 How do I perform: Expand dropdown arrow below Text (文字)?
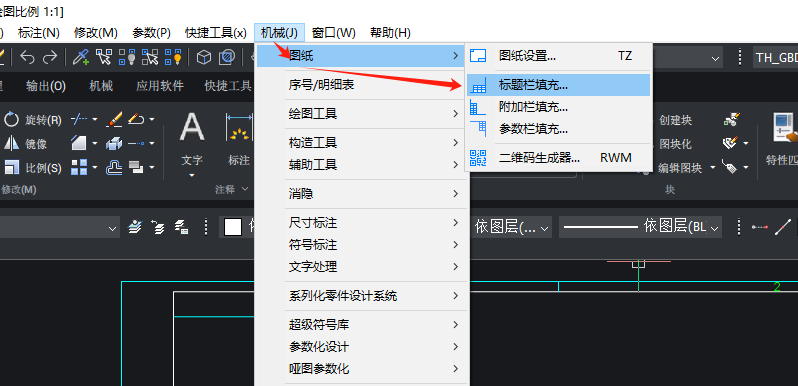click(x=192, y=176)
